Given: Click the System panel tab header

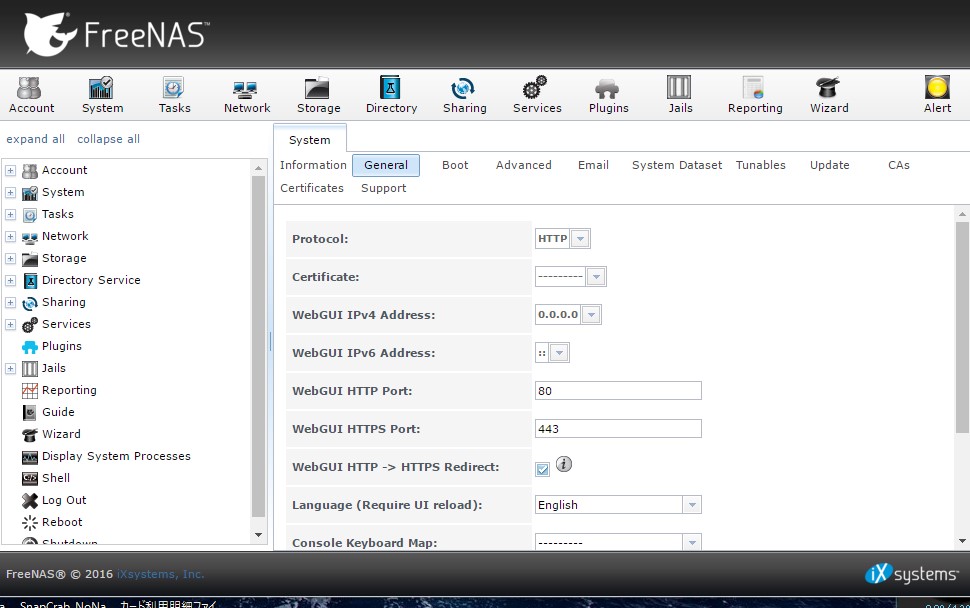Looking at the screenshot, I should (x=310, y=140).
